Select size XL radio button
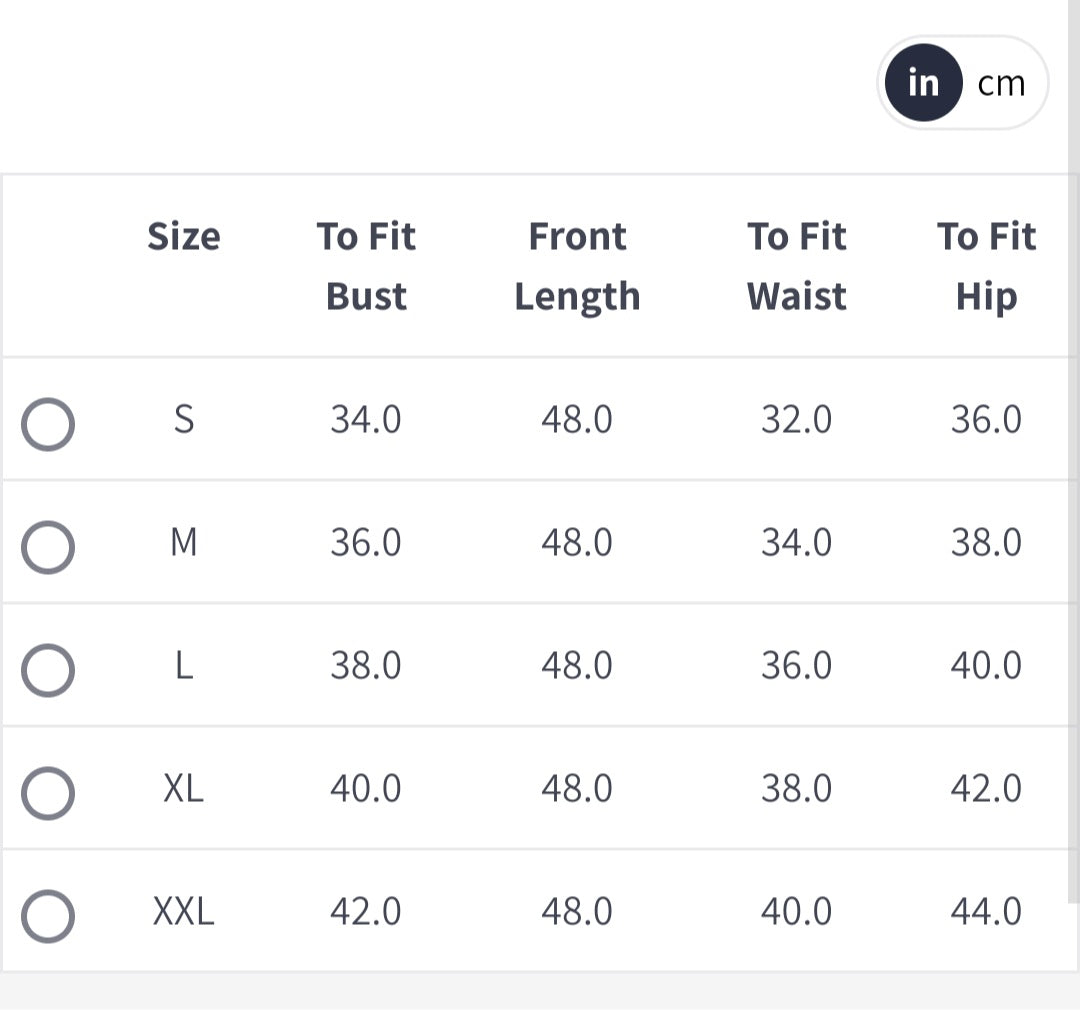 (48, 793)
